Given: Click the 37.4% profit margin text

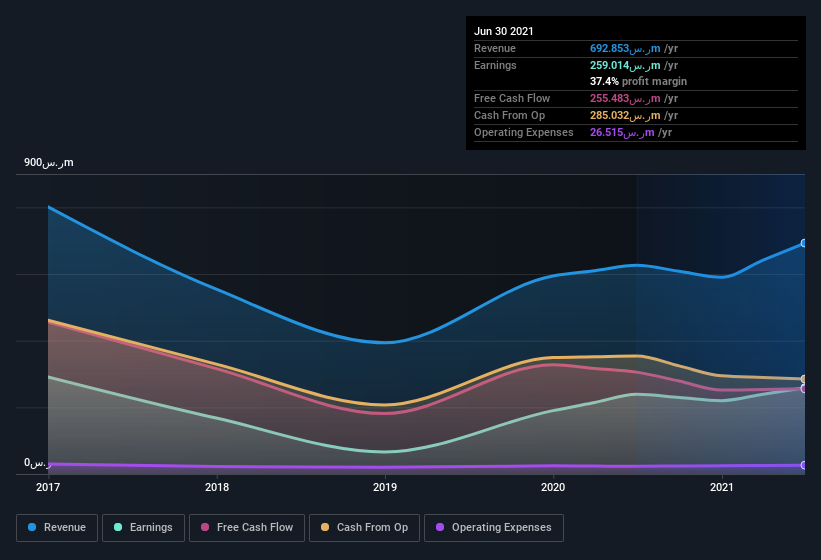Looking at the screenshot, I should (638, 82).
